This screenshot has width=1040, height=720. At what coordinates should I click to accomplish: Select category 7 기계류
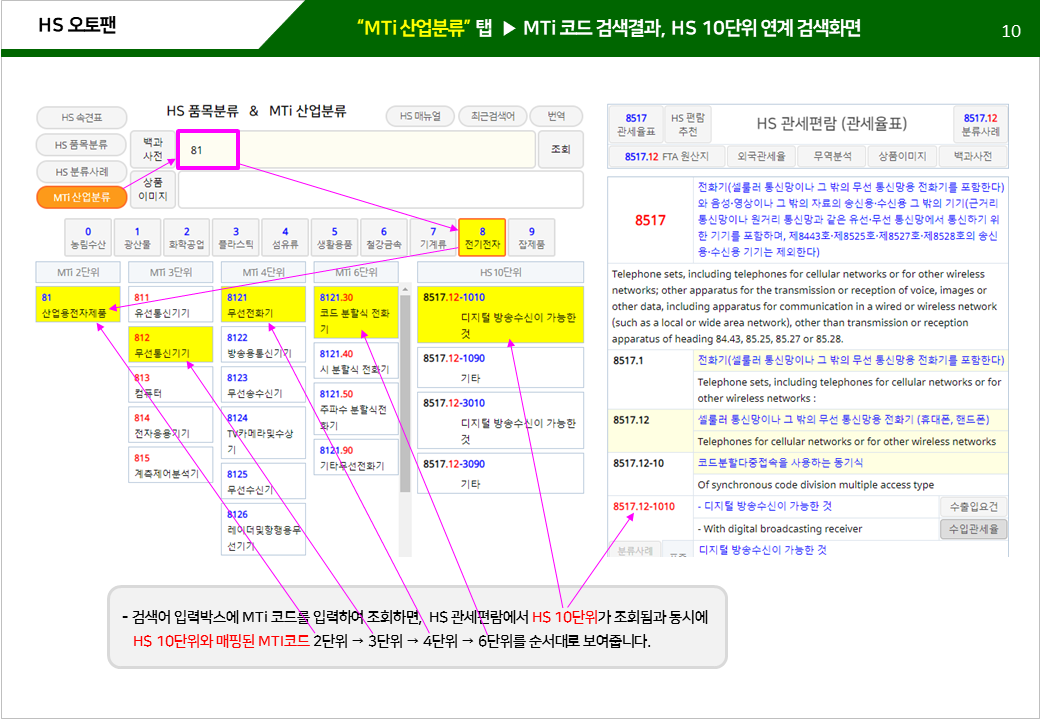(432, 237)
